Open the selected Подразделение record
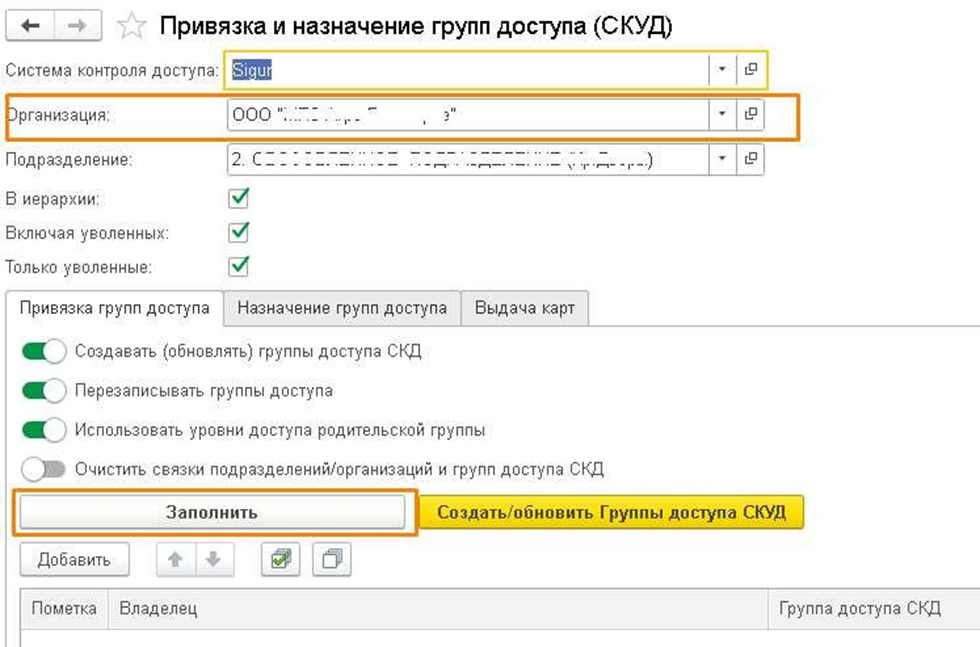 751,159
